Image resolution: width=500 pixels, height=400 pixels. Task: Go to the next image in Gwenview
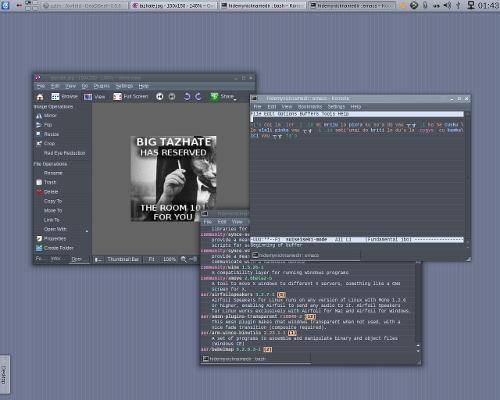172,97
